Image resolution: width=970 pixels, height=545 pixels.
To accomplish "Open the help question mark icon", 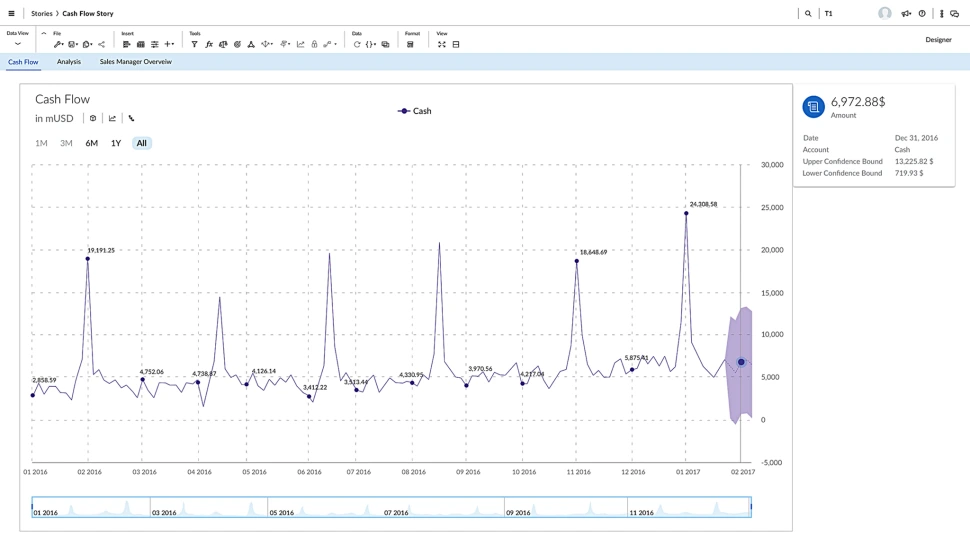I will [x=922, y=14].
